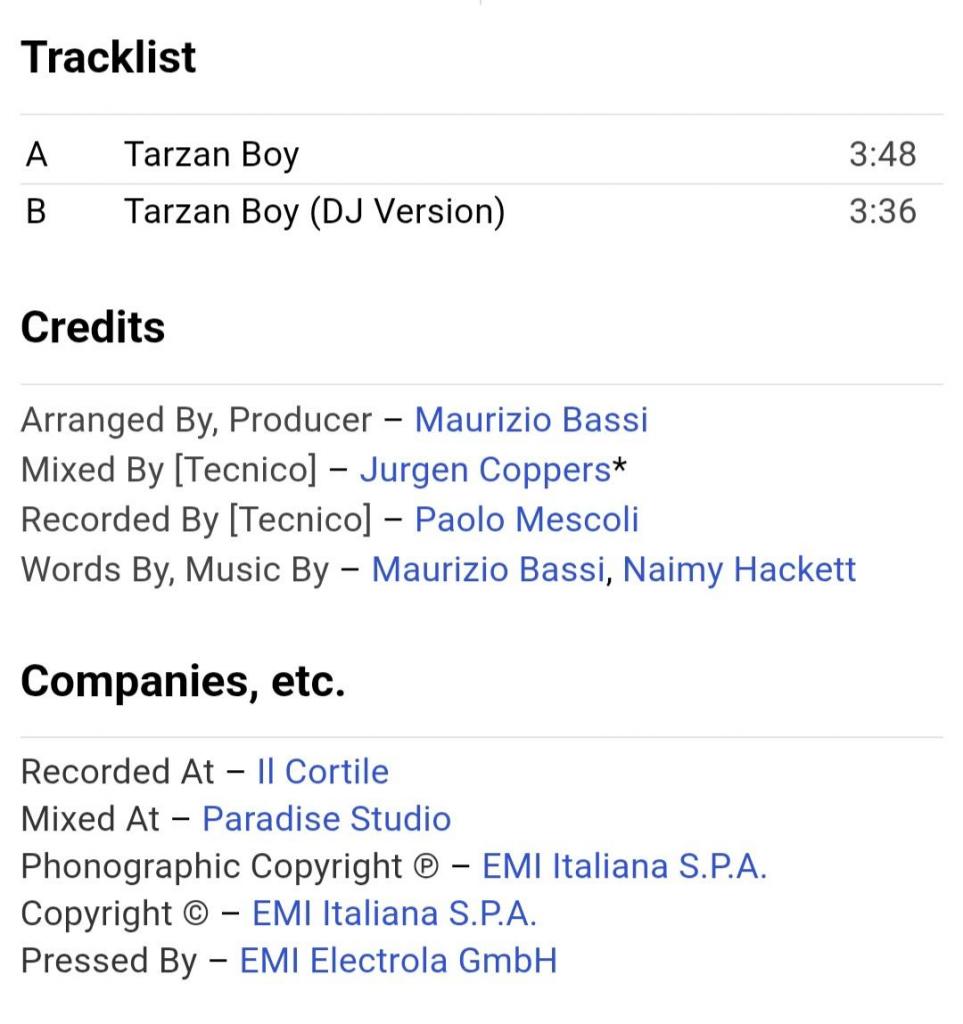Click track position letter B
The width and height of the screenshot is (963, 1024).
tap(37, 212)
